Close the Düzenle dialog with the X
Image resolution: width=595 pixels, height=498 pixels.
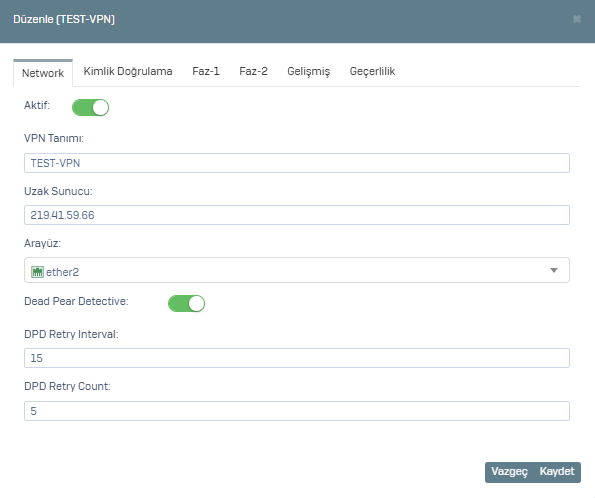576,19
